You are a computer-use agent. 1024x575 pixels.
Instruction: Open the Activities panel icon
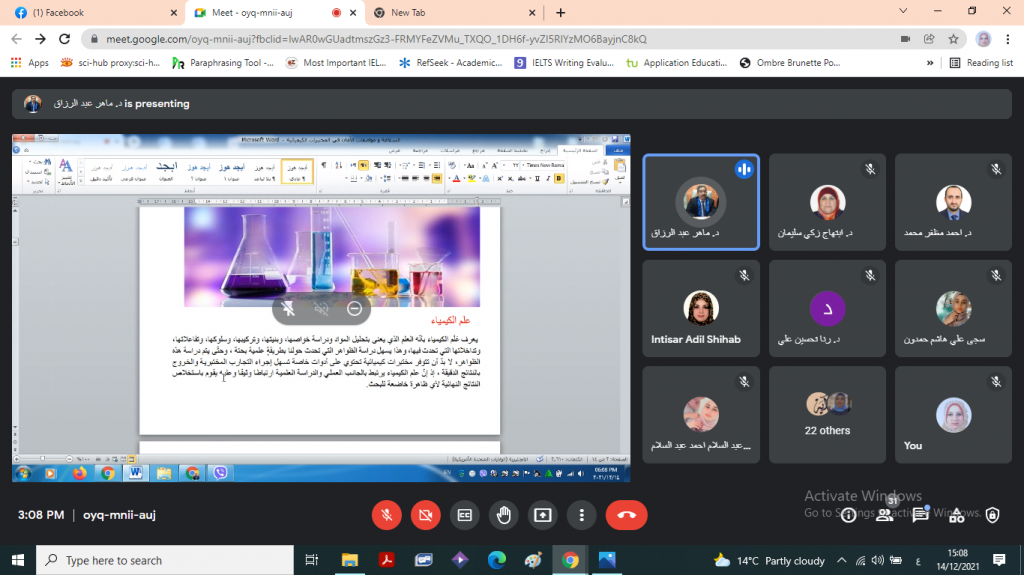(956, 515)
